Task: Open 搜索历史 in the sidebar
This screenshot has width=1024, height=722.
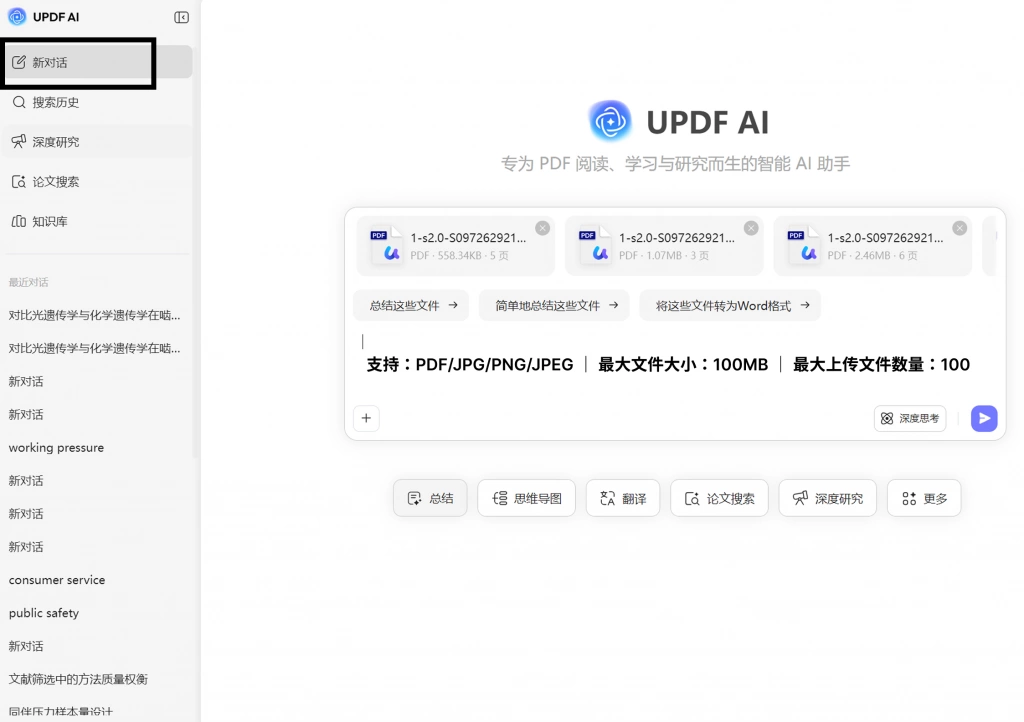Action: pos(97,102)
